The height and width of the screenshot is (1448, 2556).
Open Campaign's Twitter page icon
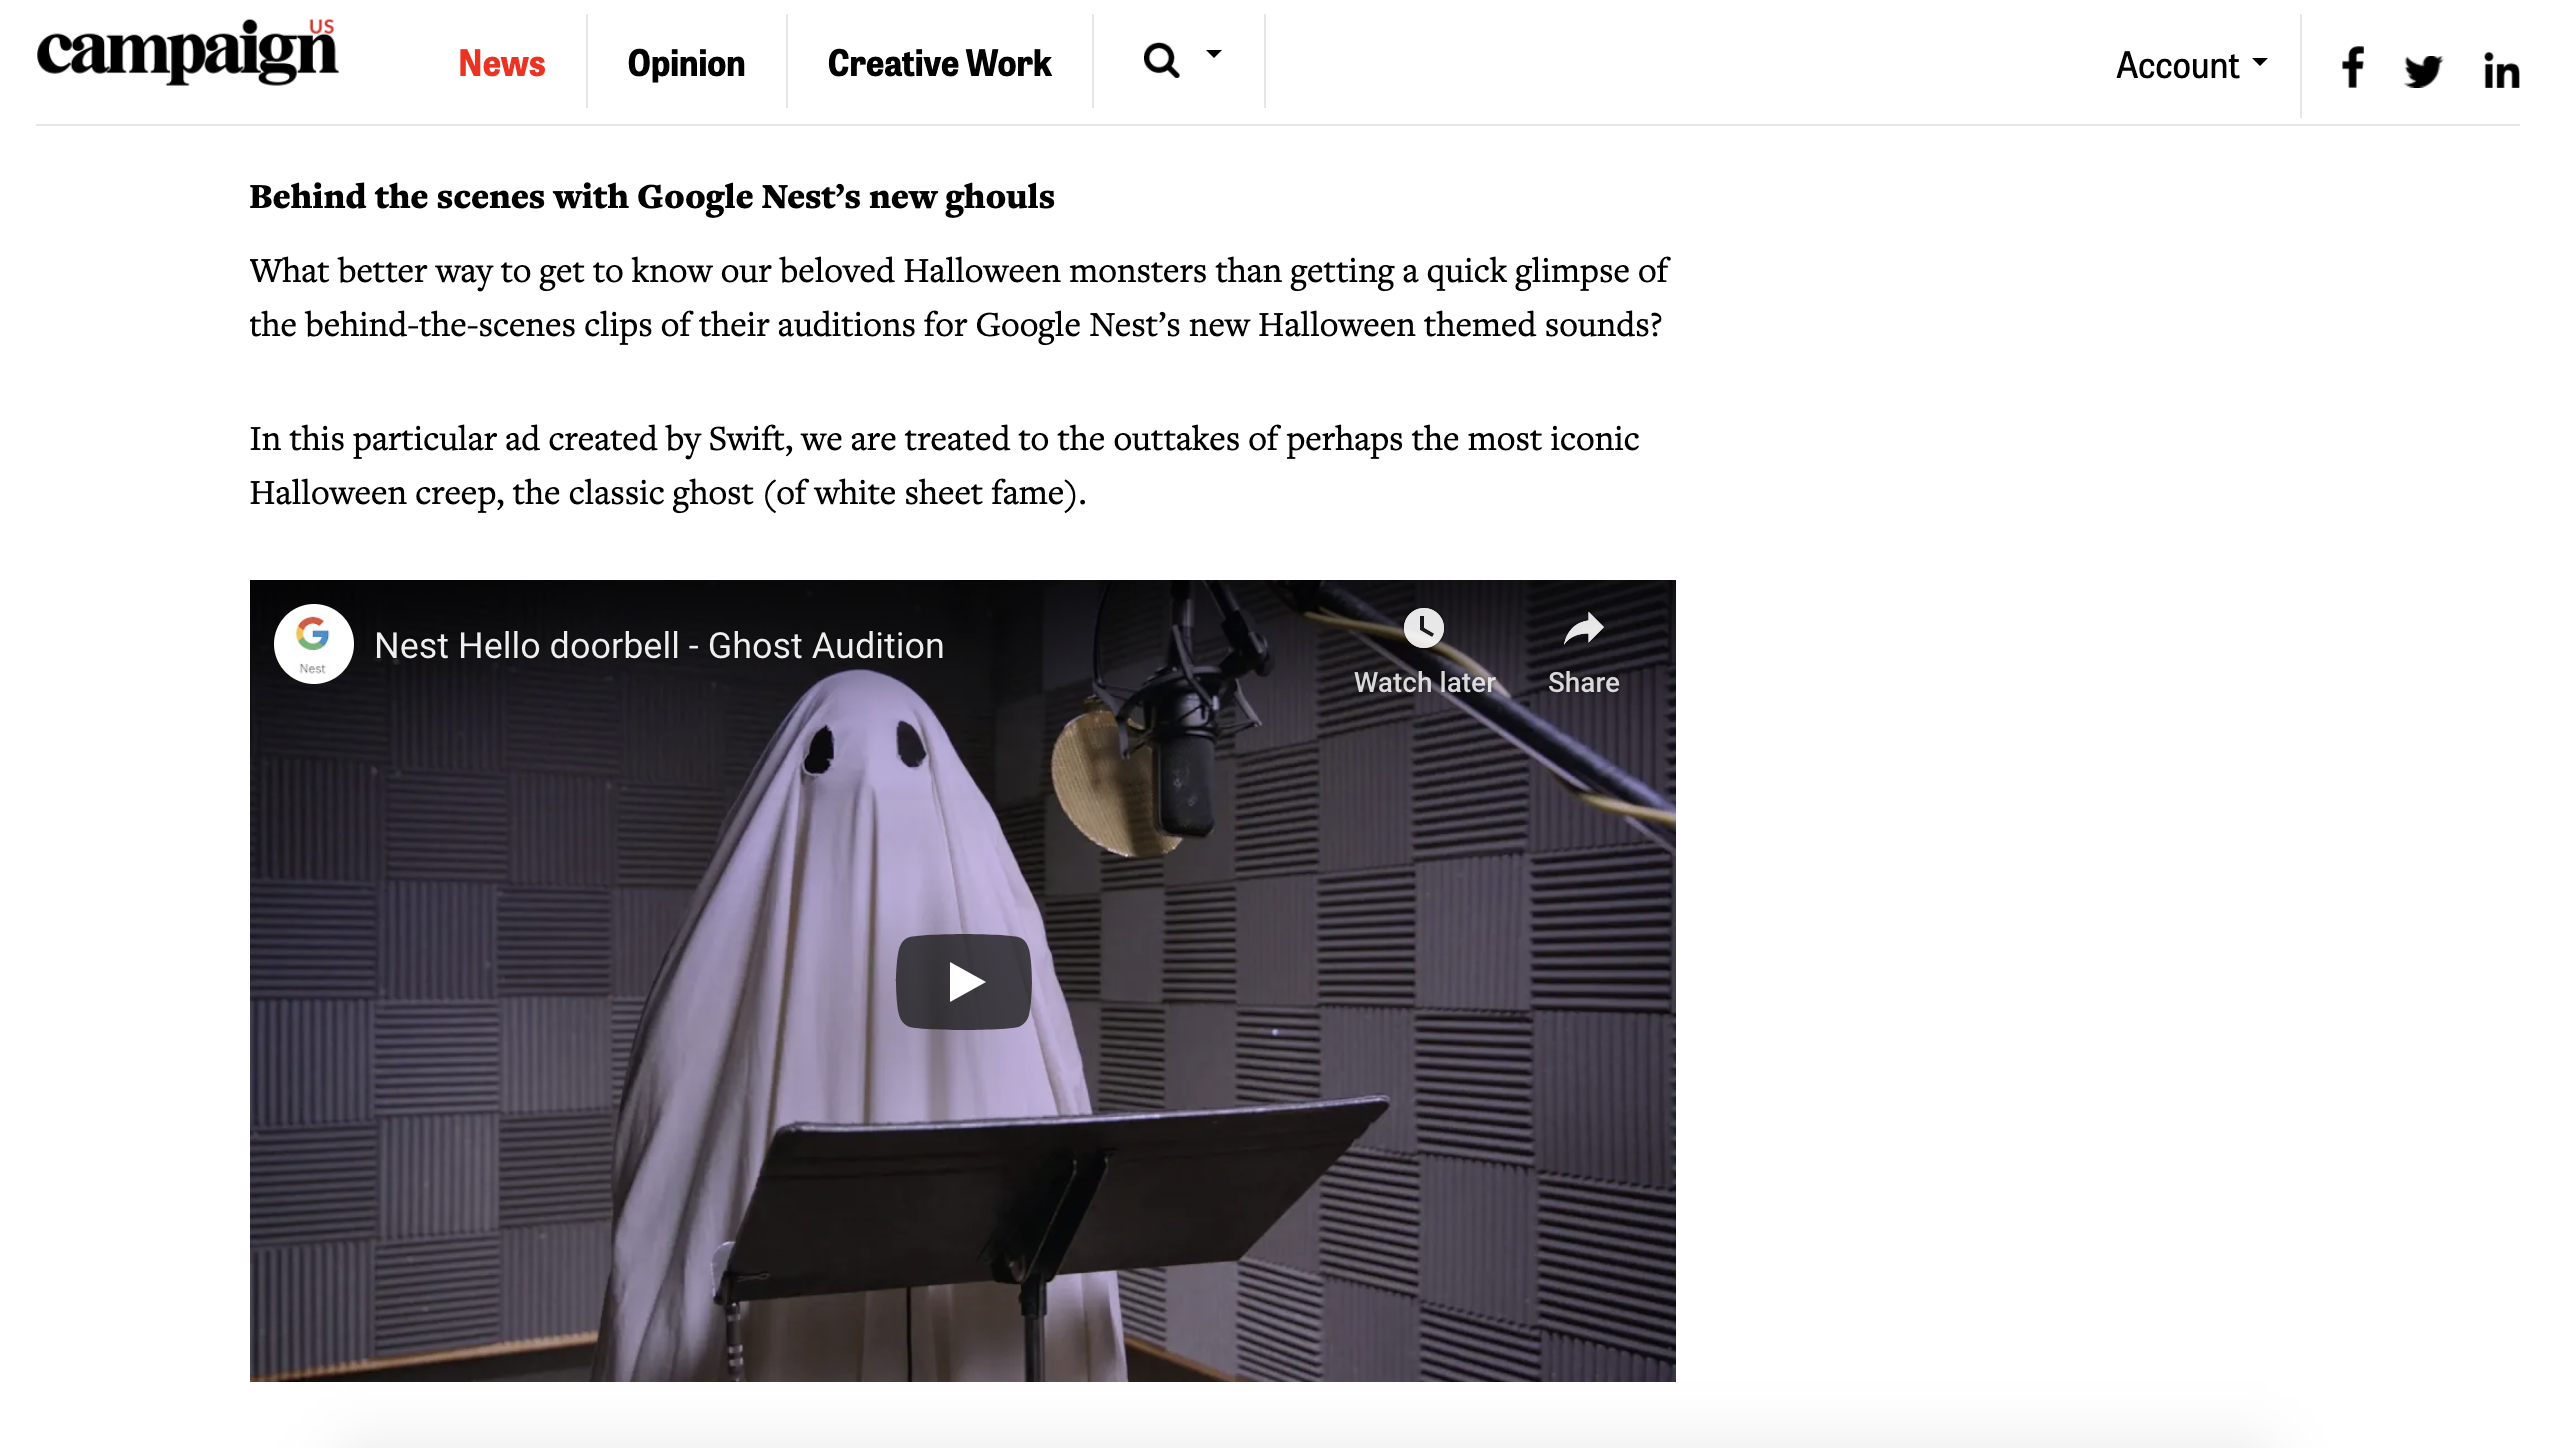click(x=2423, y=71)
